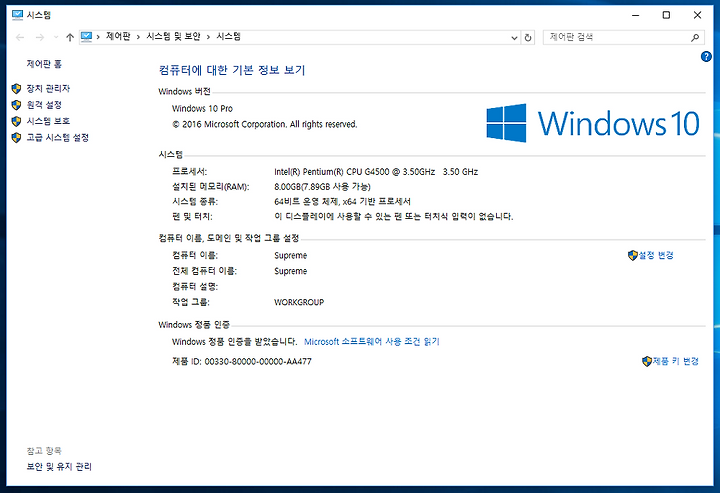The height and width of the screenshot is (493, 720).
Task: Open the recent locations dropdown arrow
Action: pos(56,37)
